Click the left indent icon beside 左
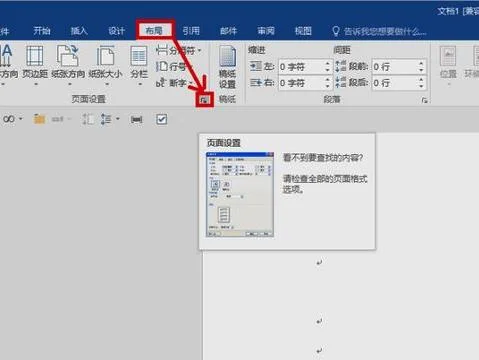The width and height of the screenshot is (479, 360). click(256, 66)
